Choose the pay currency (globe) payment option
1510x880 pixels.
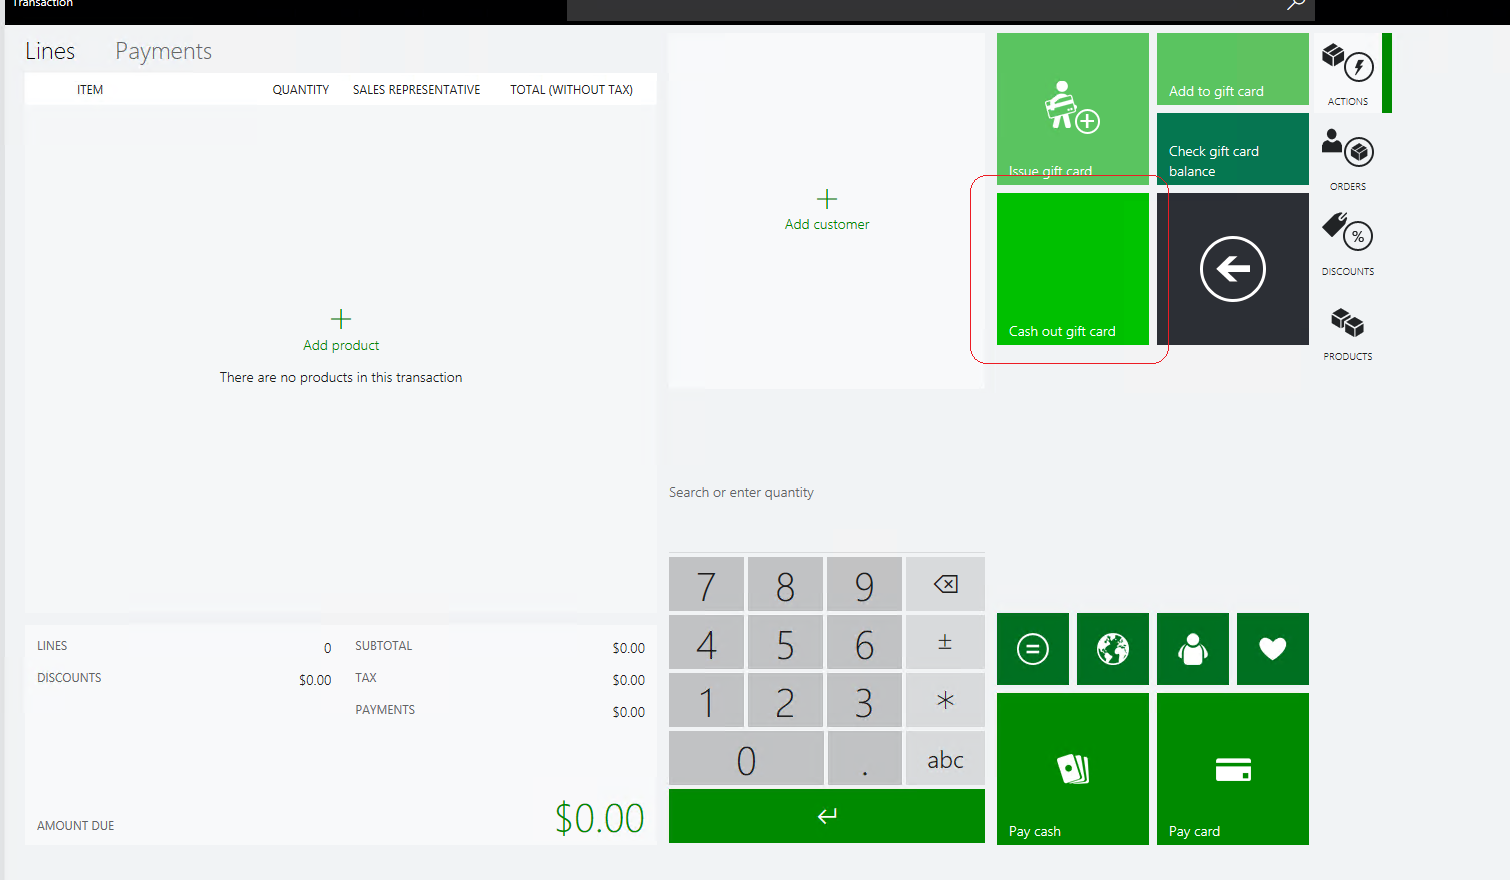point(1112,649)
